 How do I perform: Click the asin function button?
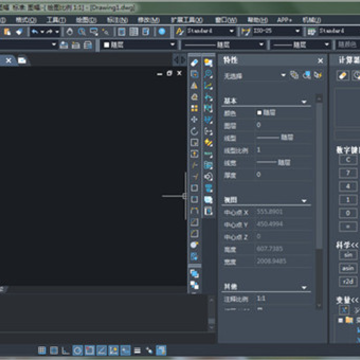348,268
